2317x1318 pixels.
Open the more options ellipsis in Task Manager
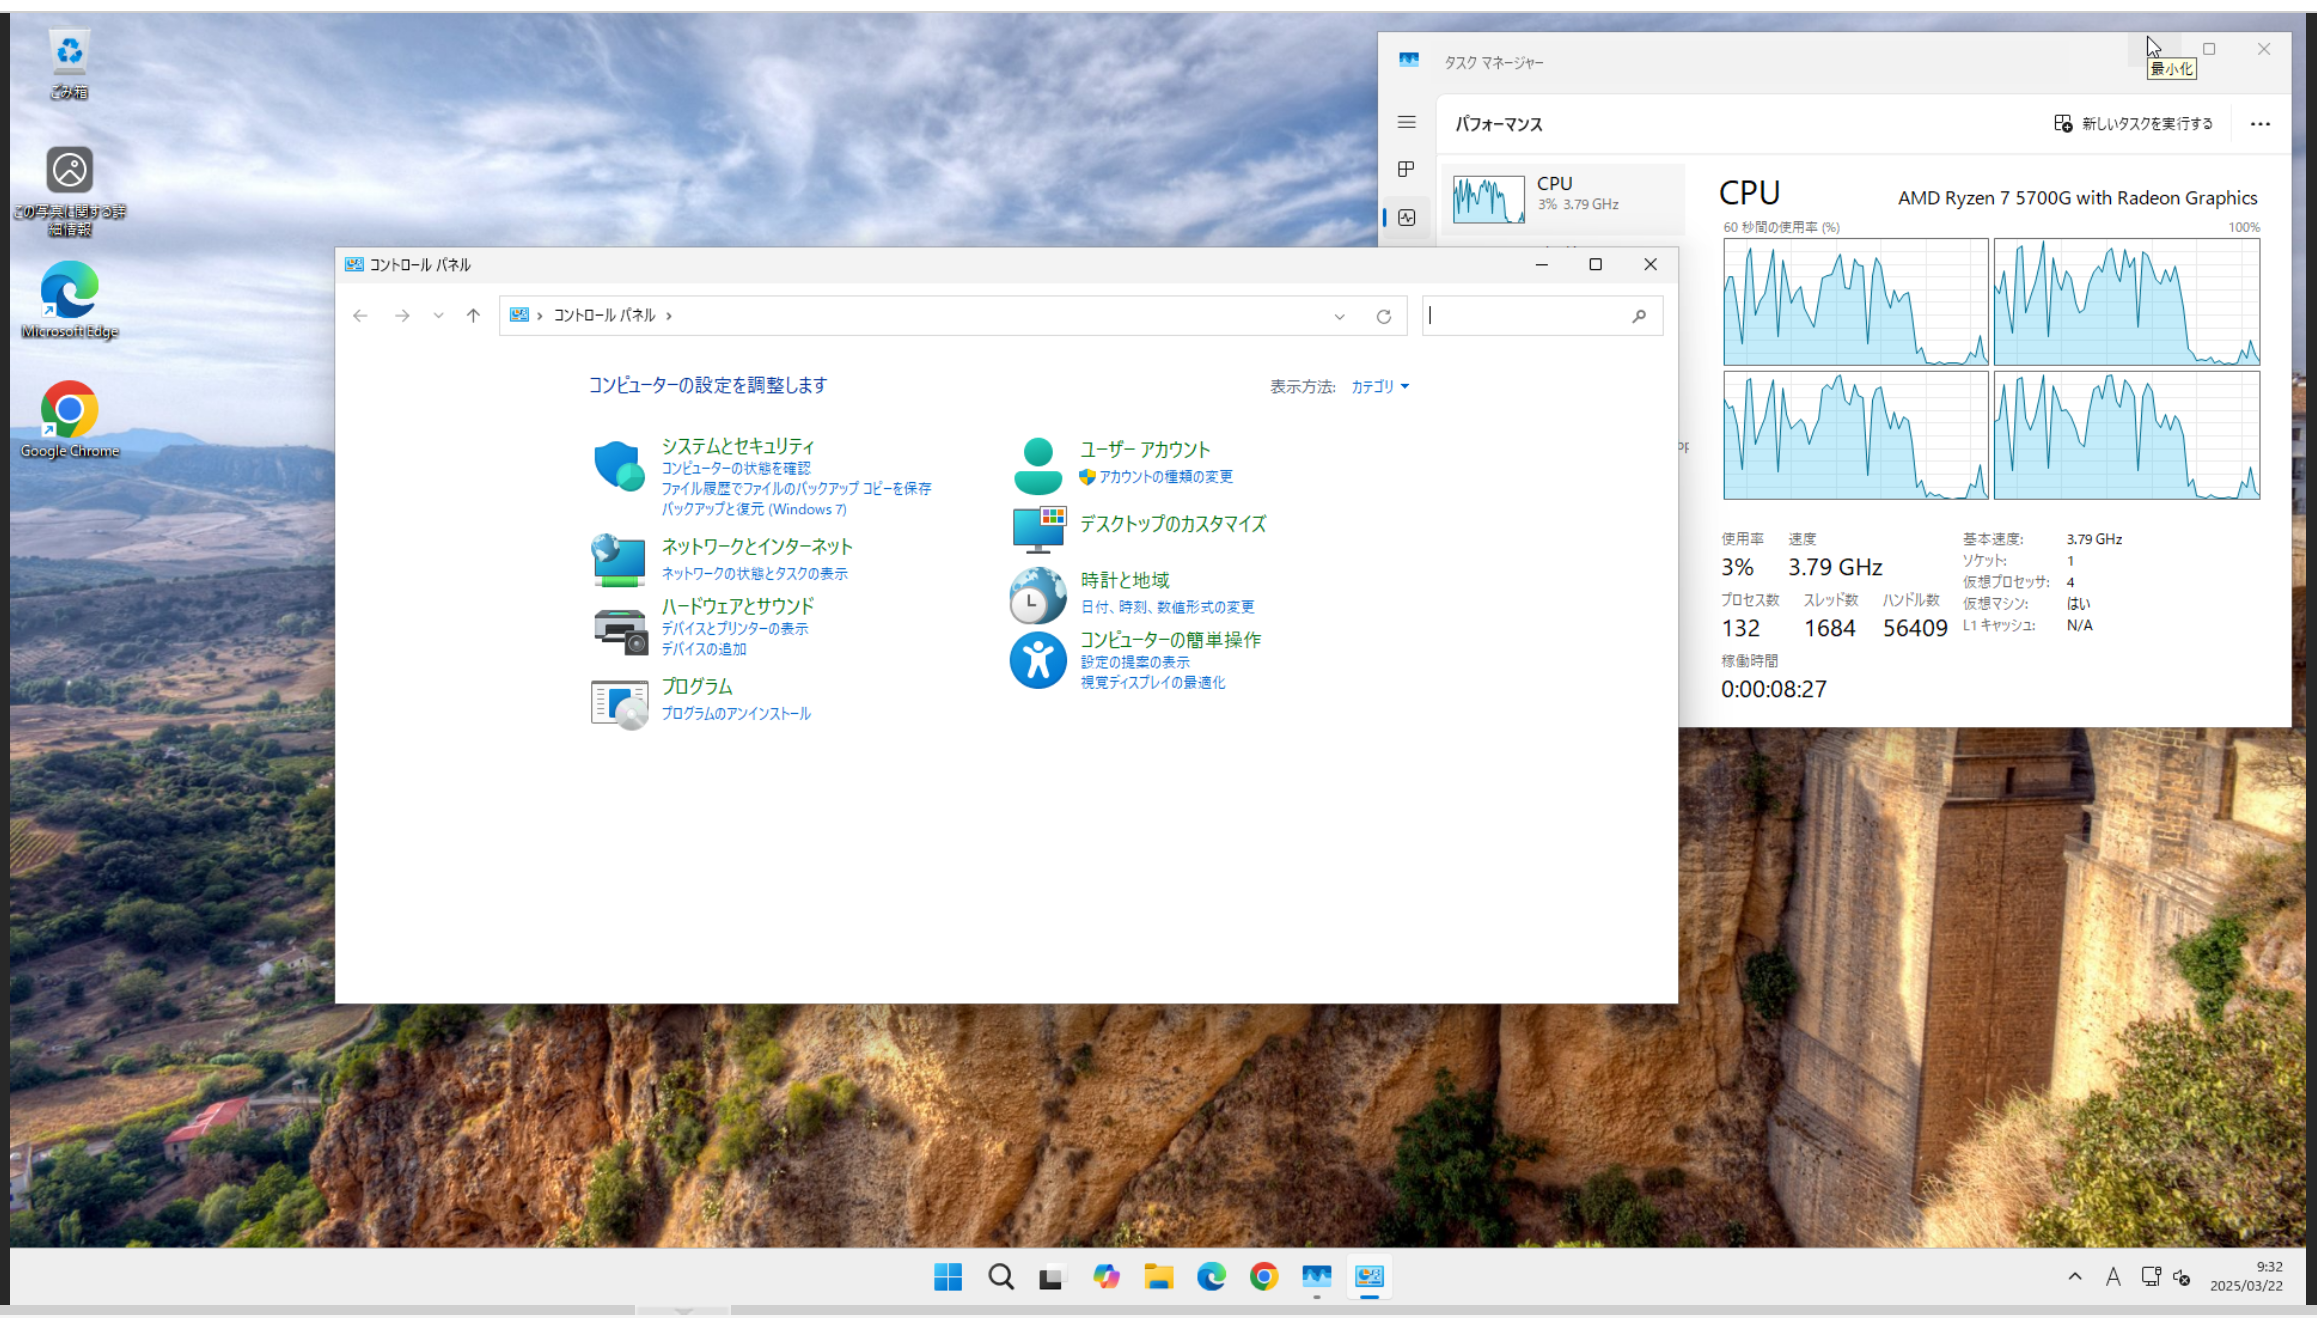(x=2260, y=124)
